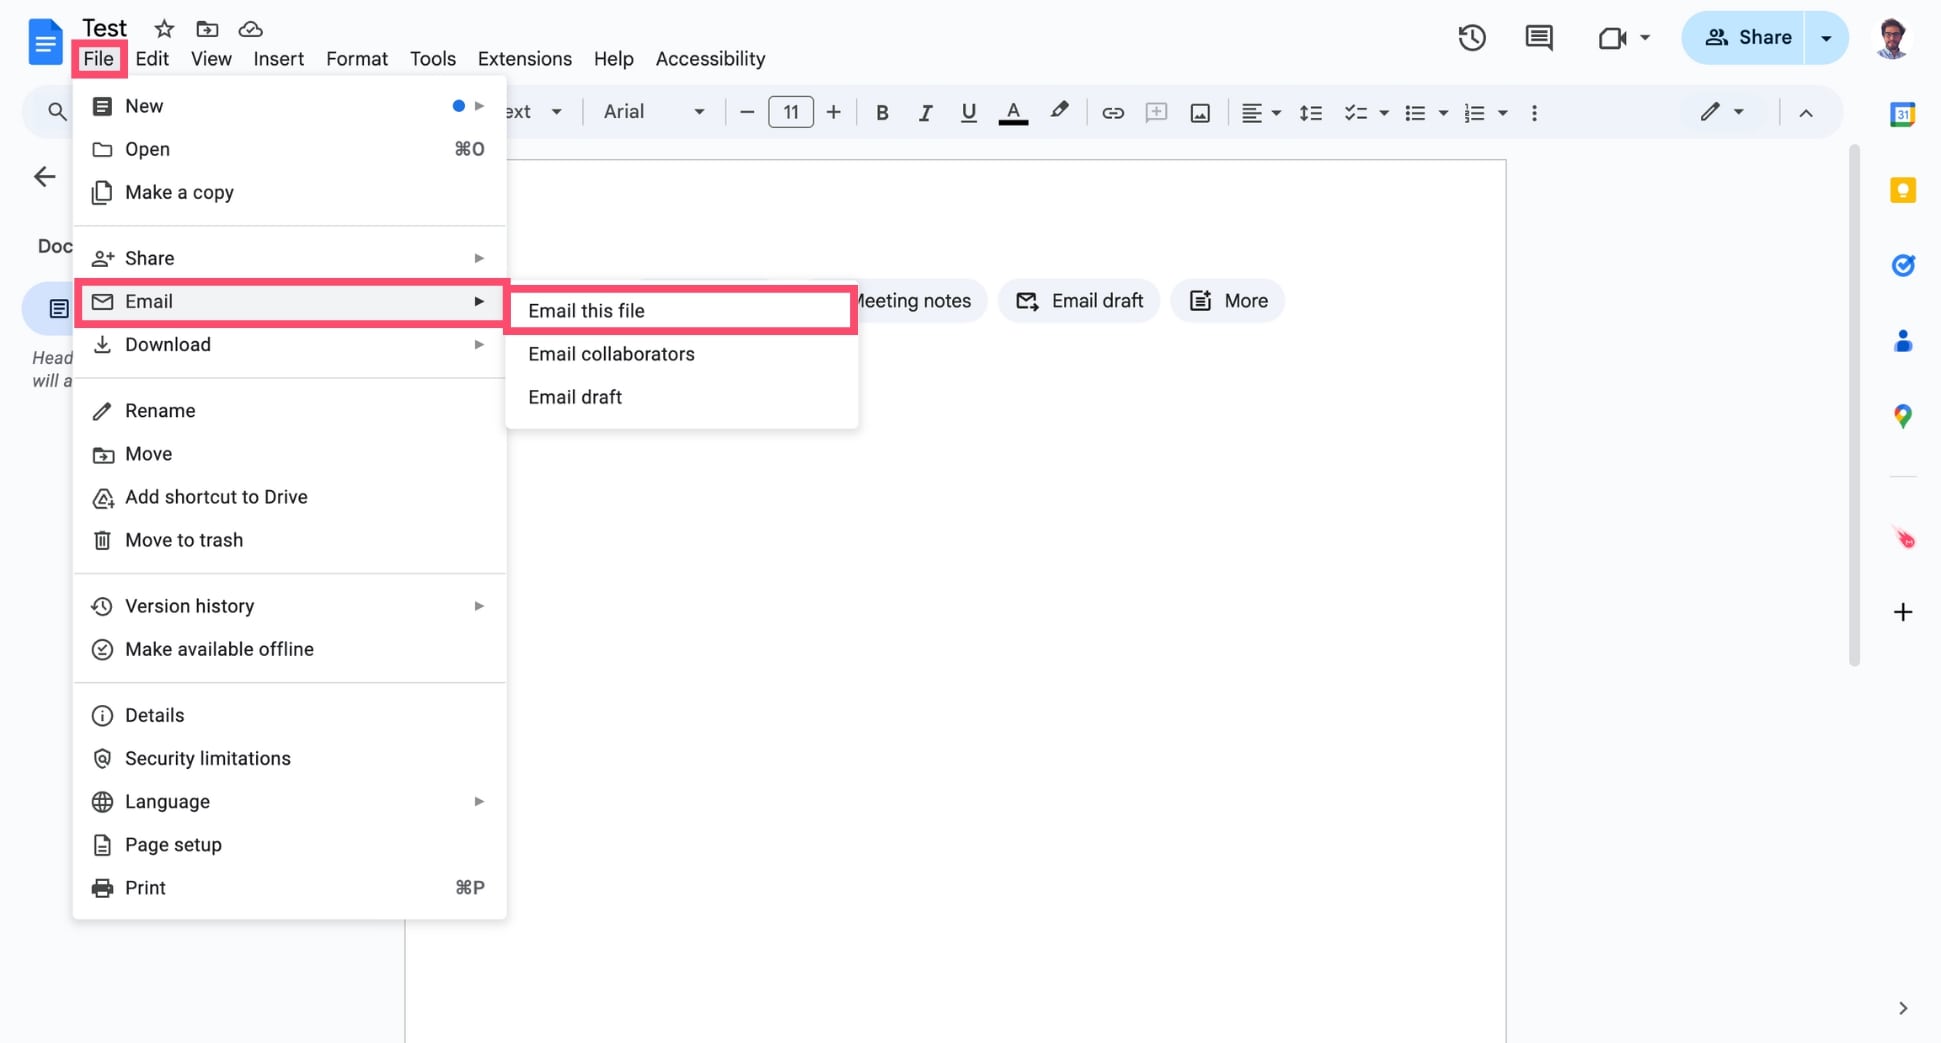
Task: Open the comments panel icon
Action: coord(1538,38)
